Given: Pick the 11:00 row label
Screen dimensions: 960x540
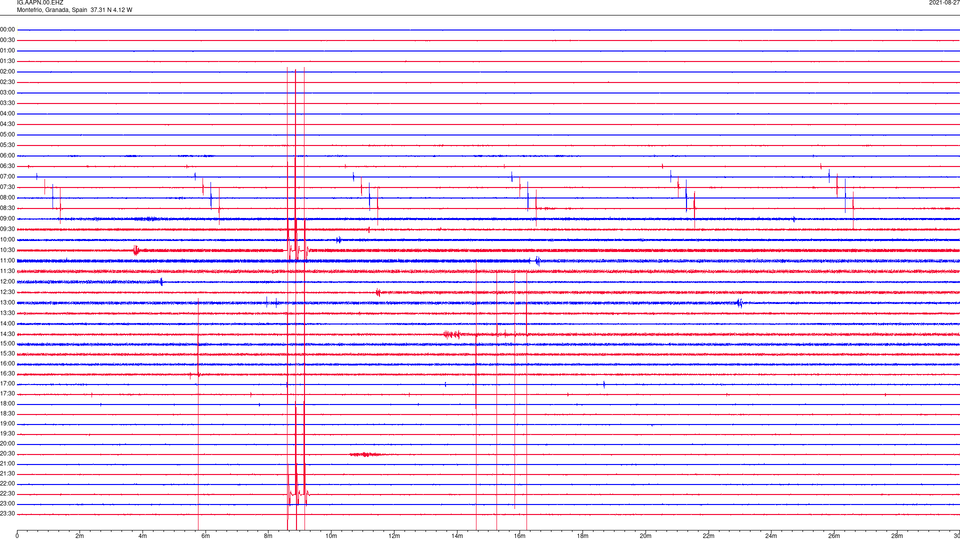Looking at the screenshot, I should point(8,261).
